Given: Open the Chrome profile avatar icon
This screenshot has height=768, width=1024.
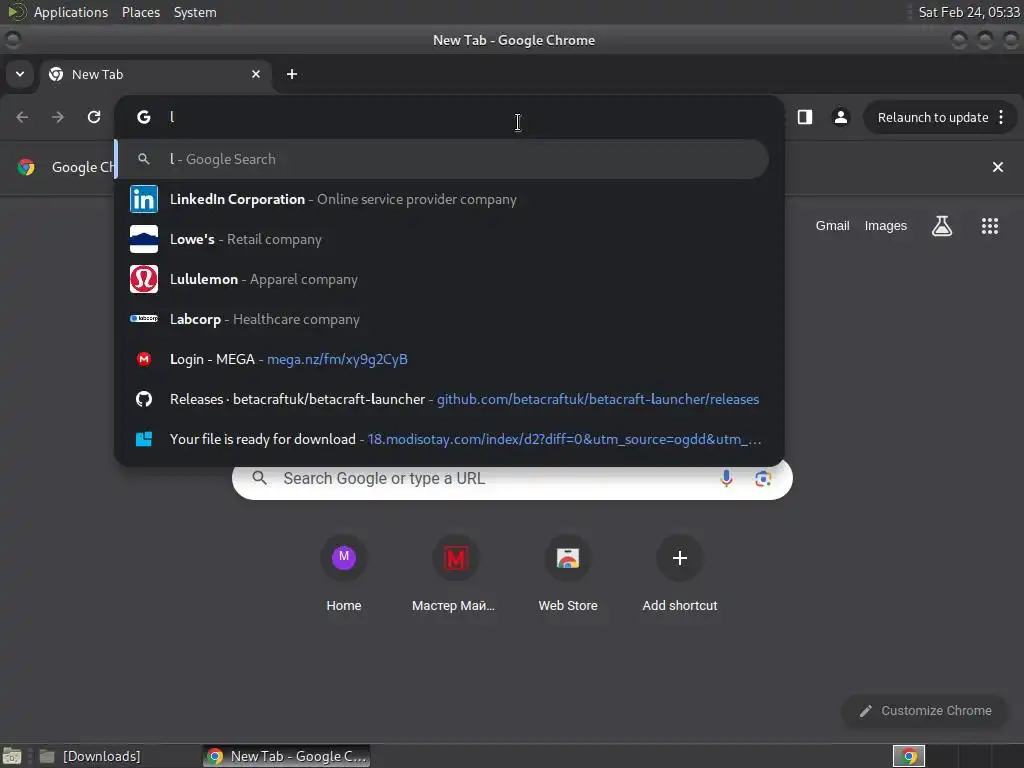Looking at the screenshot, I should (840, 117).
